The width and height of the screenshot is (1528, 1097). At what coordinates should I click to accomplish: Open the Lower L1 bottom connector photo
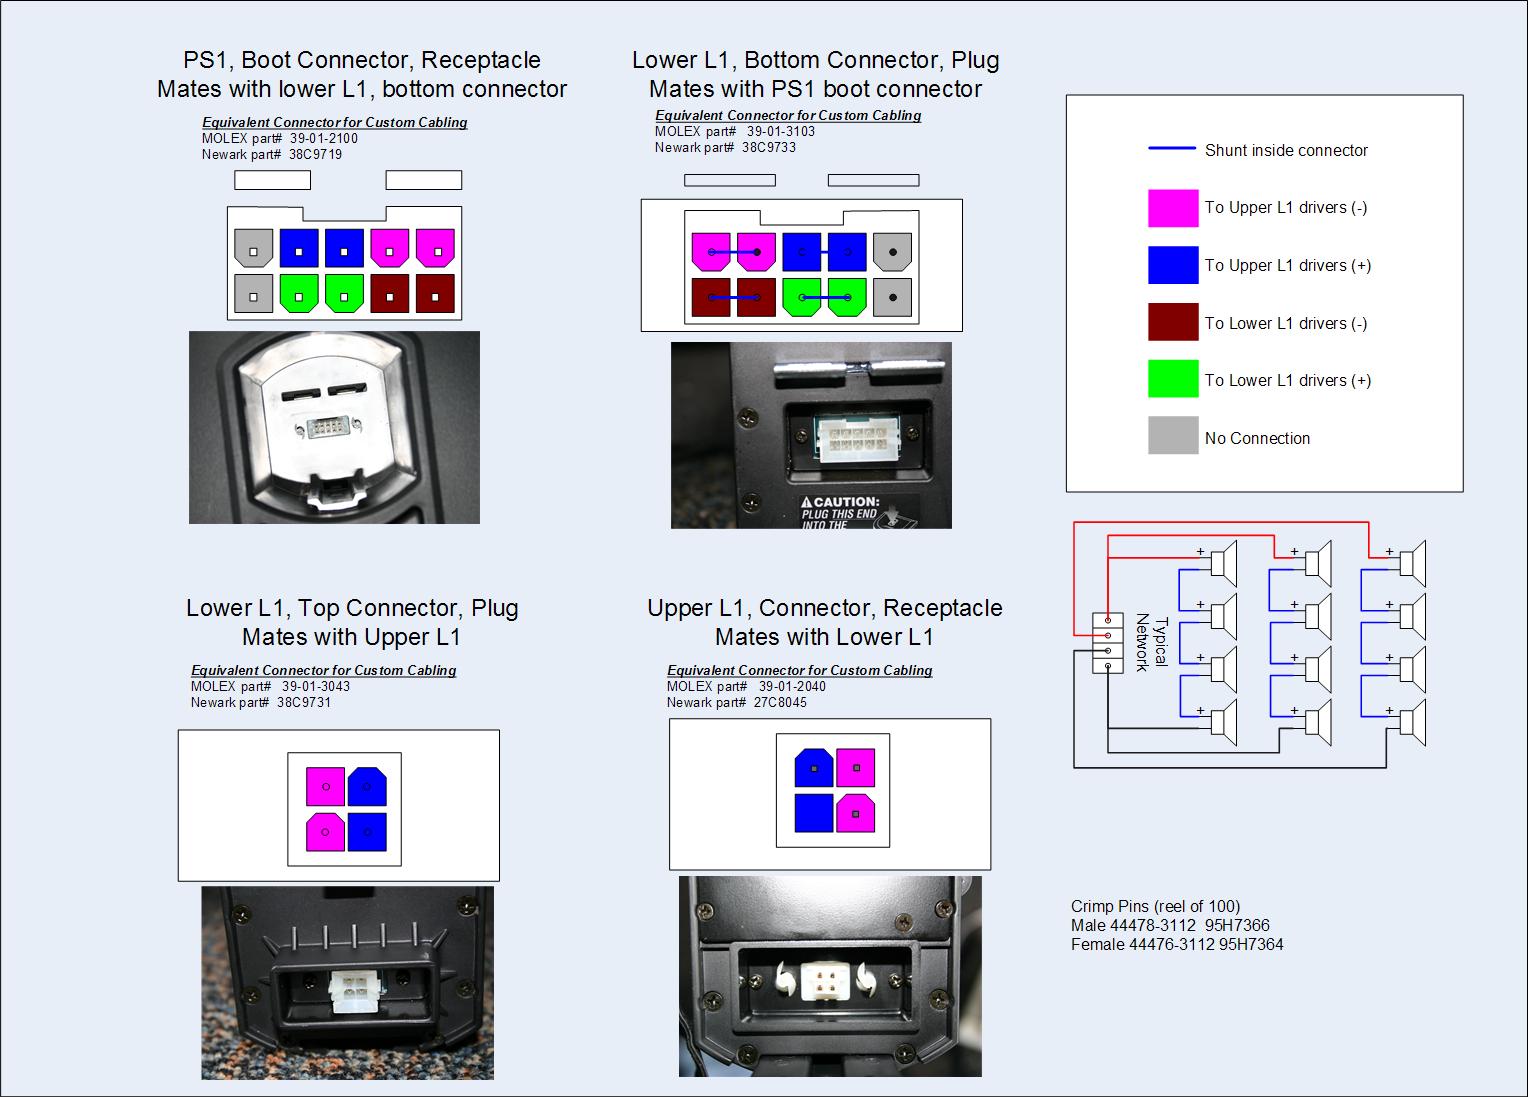pos(811,435)
